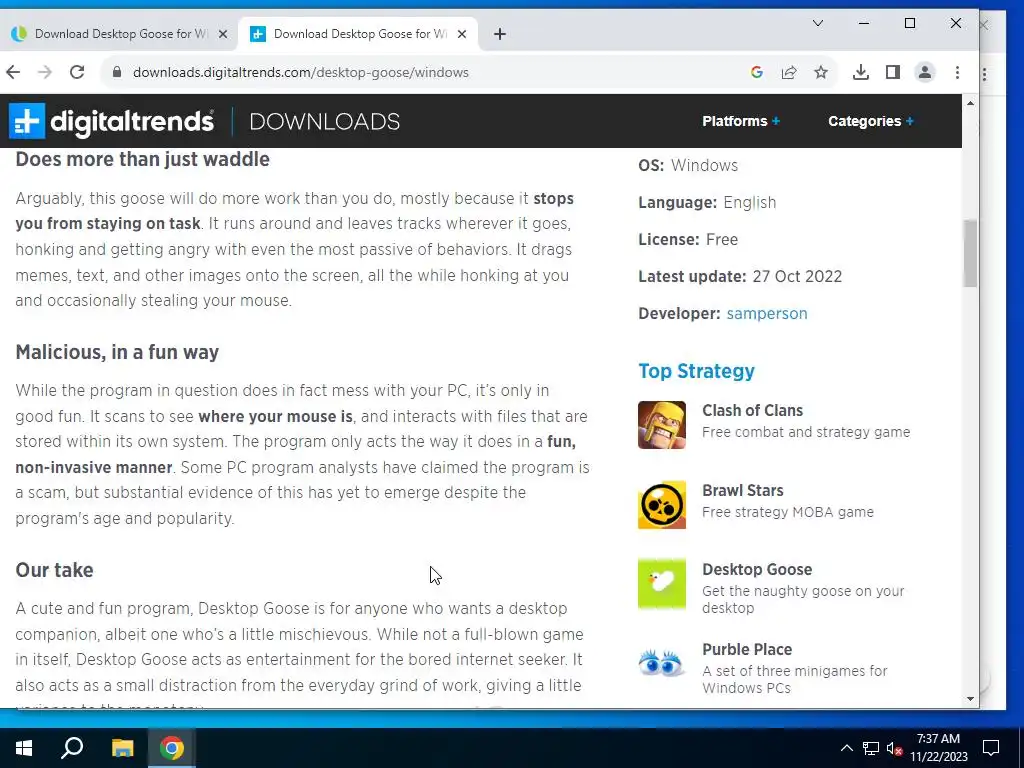Screen dimensions: 1024x768
Task: Click the vertical scrollbar thumb
Action: click(x=970, y=253)
